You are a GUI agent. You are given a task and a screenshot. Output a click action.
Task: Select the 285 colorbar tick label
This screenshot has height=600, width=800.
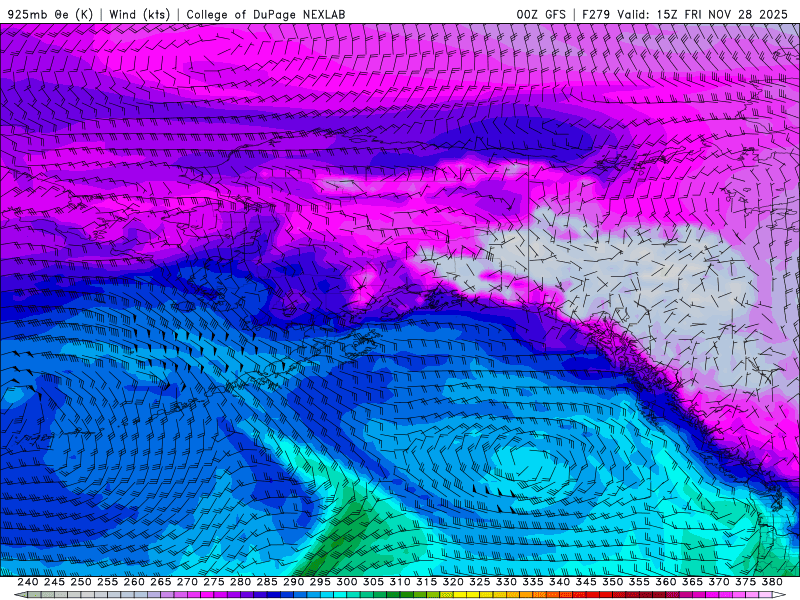click(x=267, y=582)
